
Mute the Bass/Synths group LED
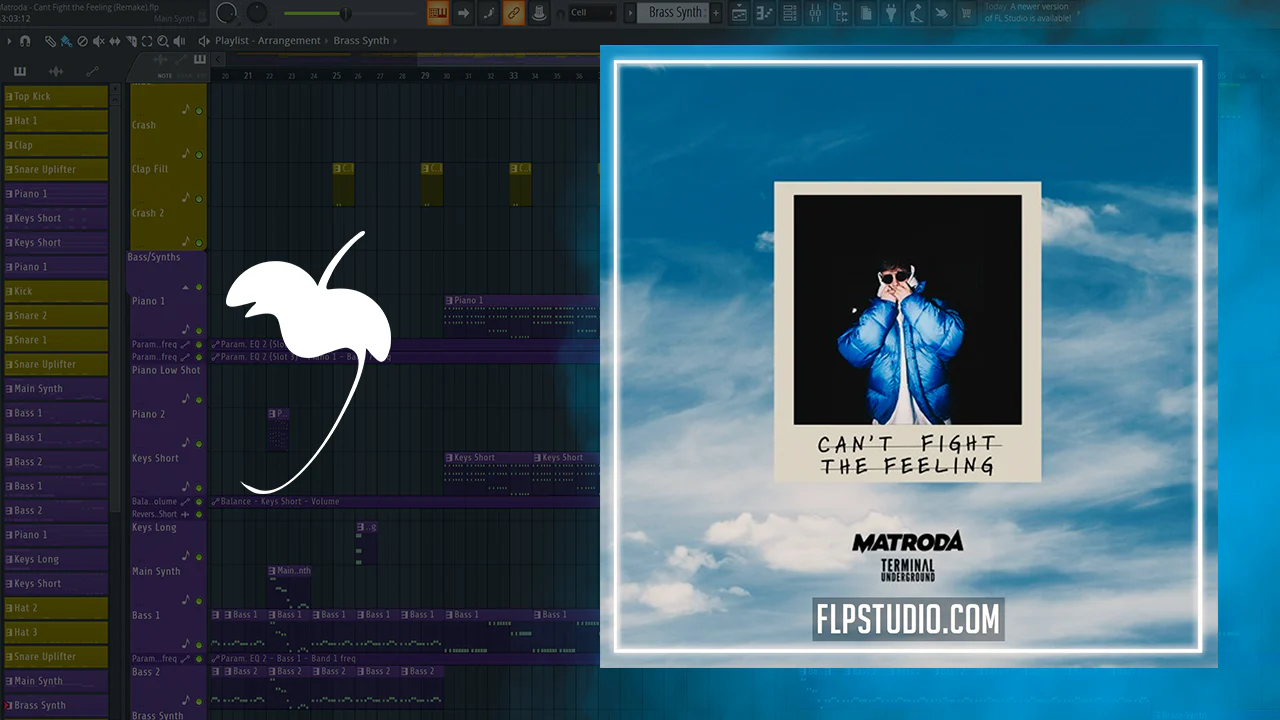(x=199, y=287)
